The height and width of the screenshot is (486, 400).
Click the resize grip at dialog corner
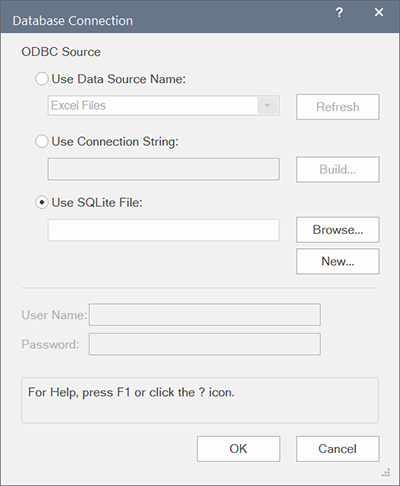pyautogui.click(x=386, y=473)
